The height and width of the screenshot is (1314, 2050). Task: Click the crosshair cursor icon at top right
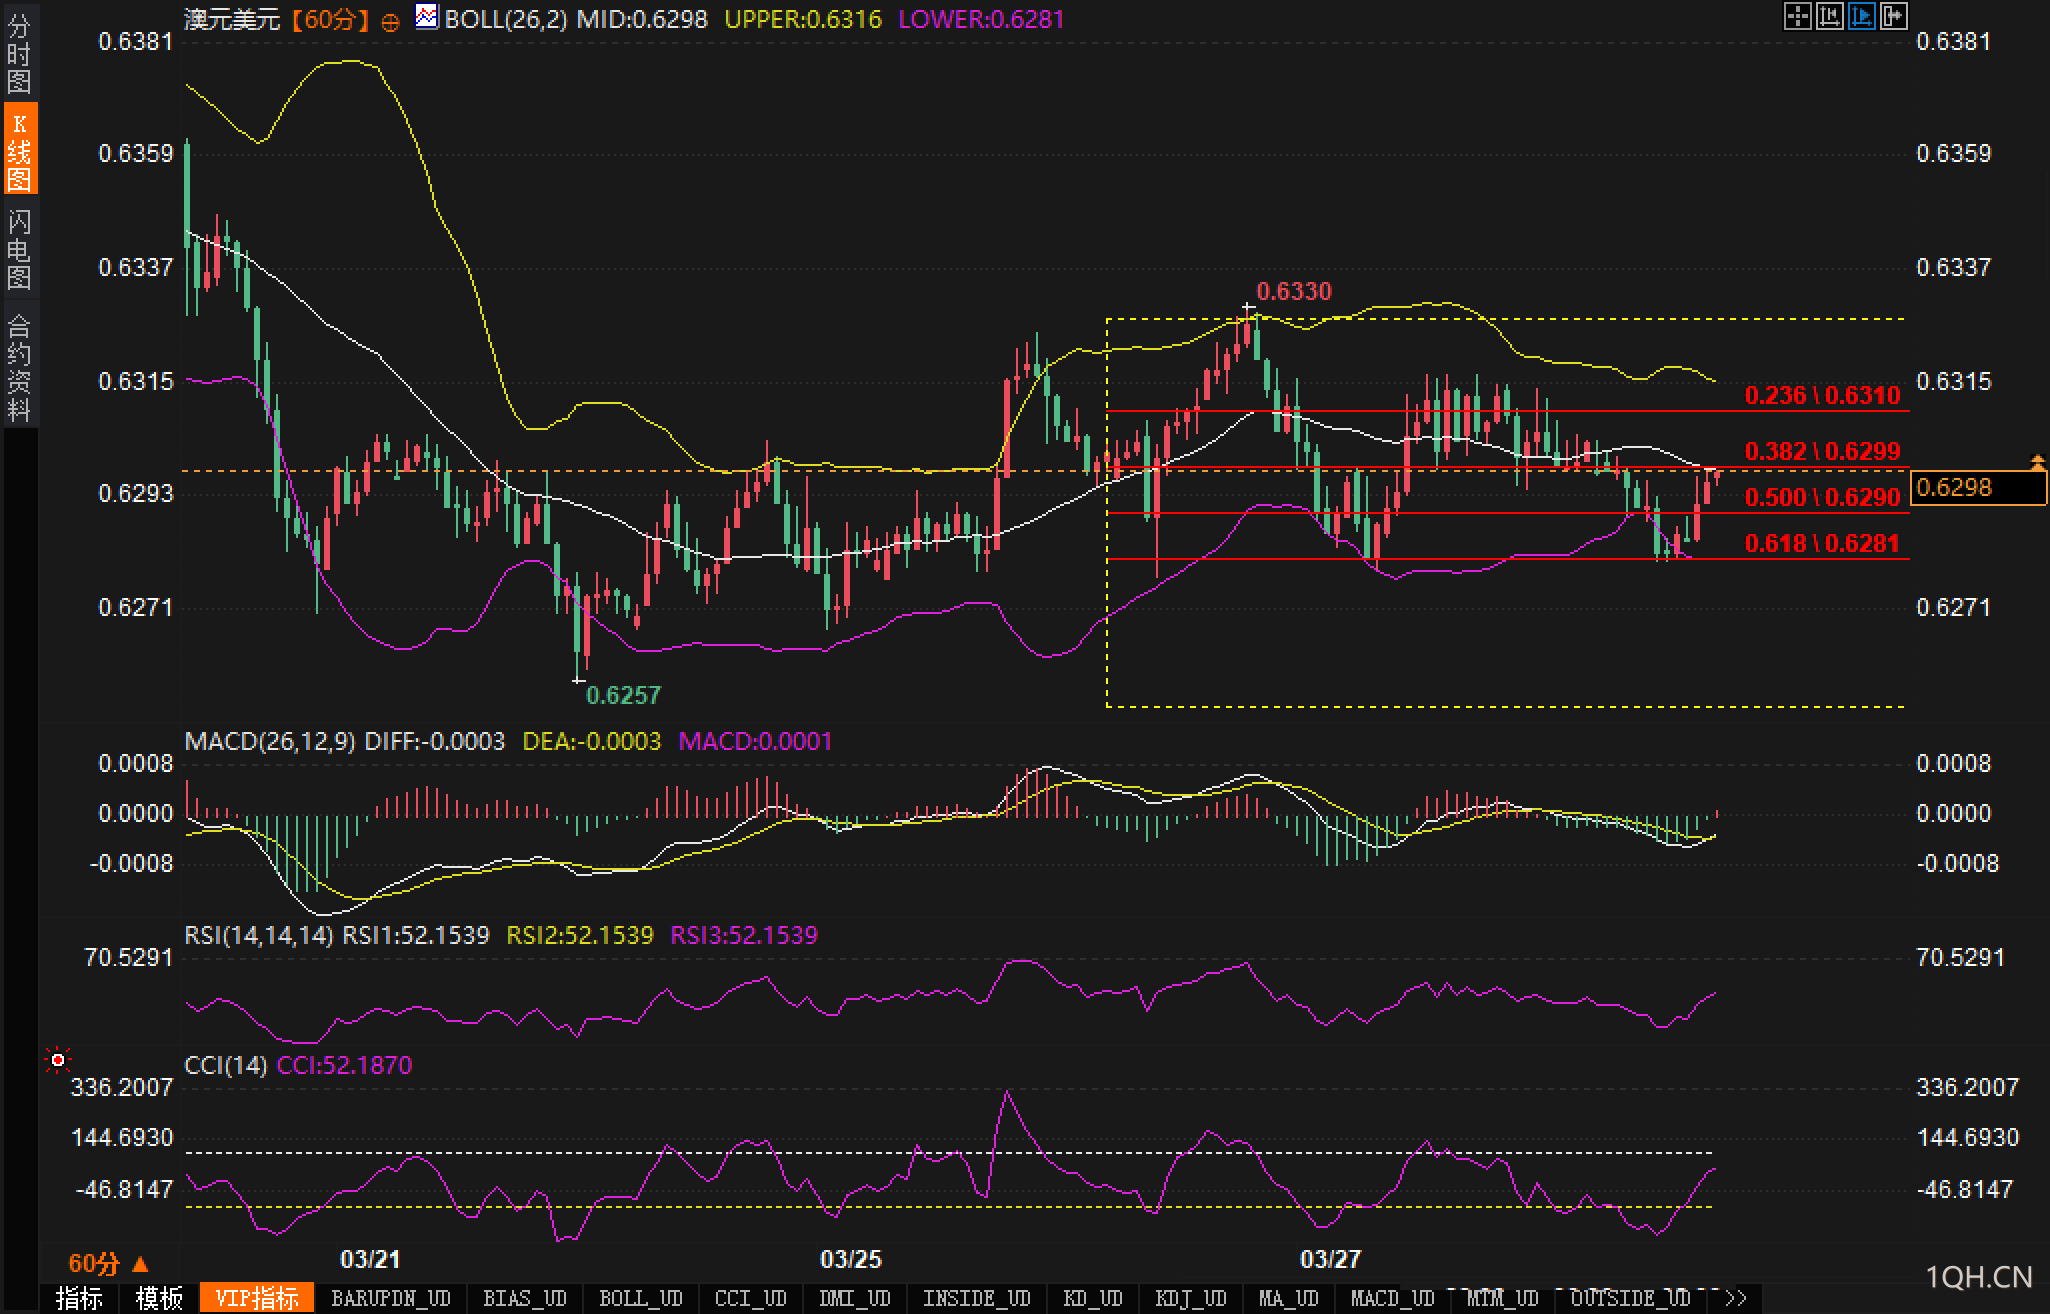1797,17
